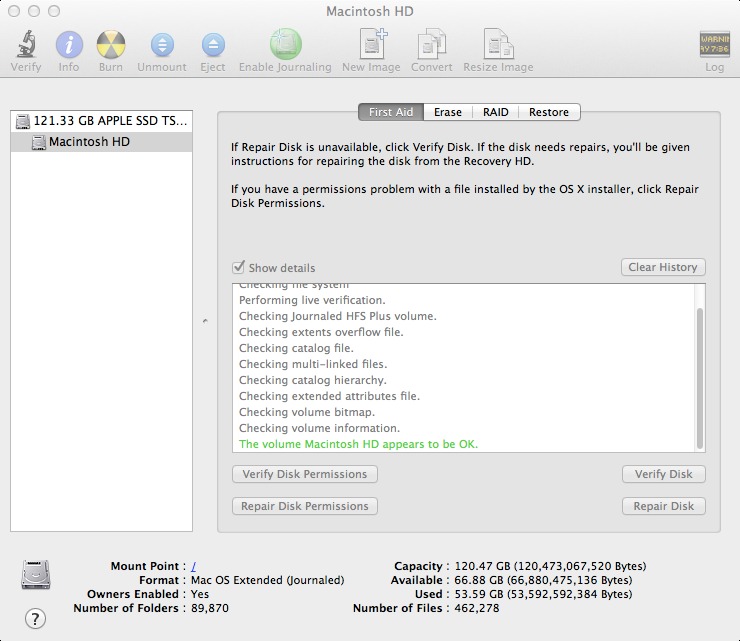This screenshot has height=641, width=740.
Task: Click 'Checking Journaled HFS Plus volume.' line
Action: (338, 316)
